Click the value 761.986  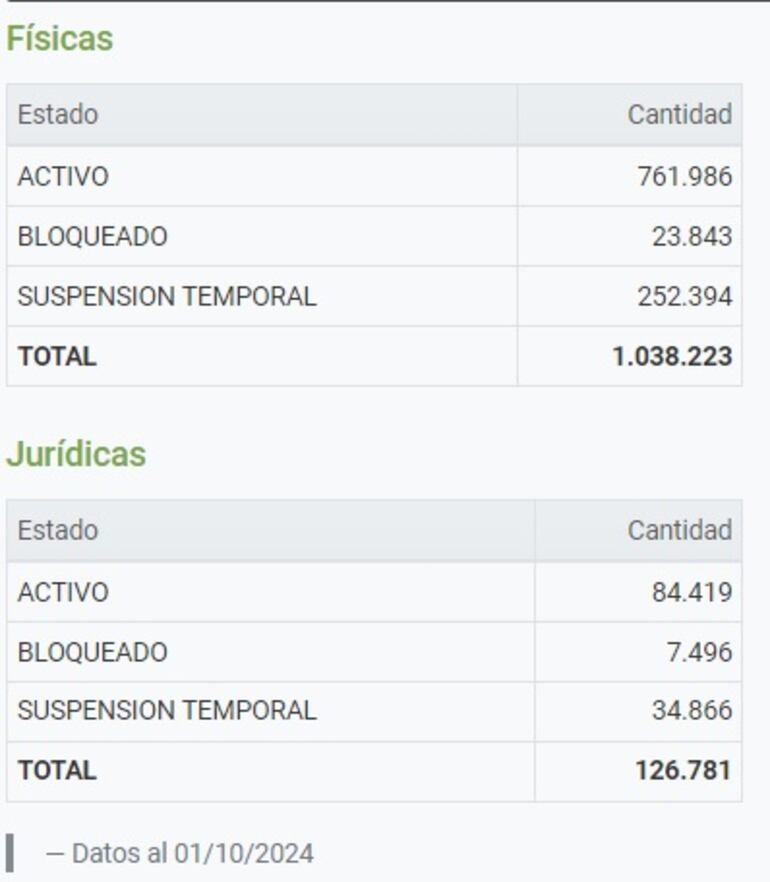tap(684, 177)
